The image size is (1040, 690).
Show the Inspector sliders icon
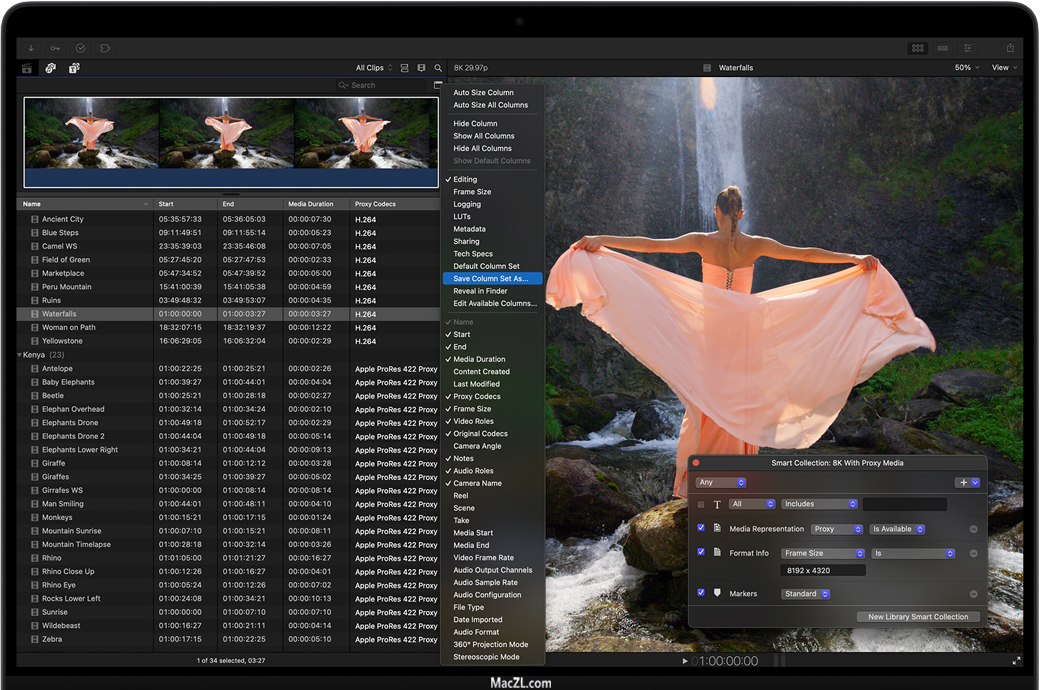967,48
